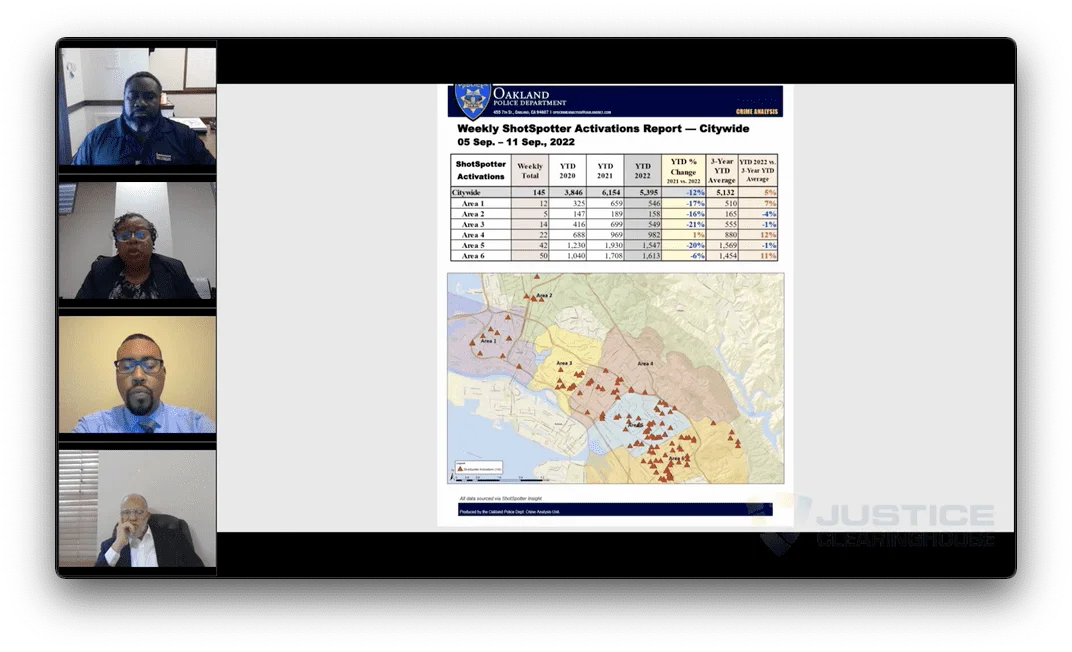Click the Area 4 three-year average '880'
1072x652 pixels.
point(730,235)
